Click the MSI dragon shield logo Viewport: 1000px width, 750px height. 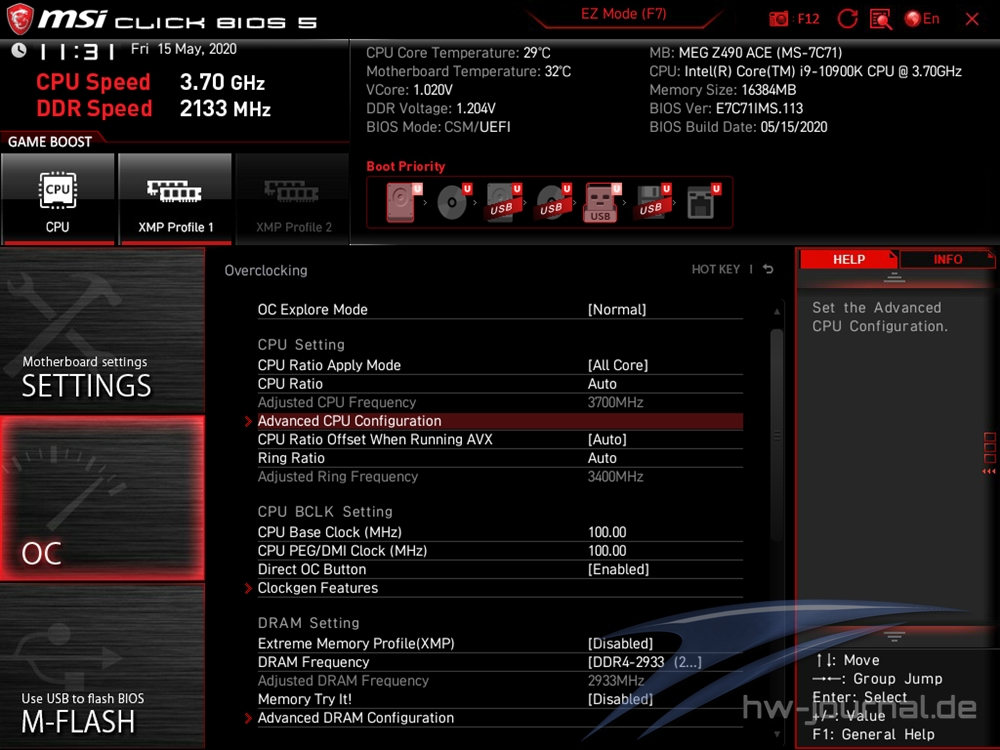pyautogui.click(x=20, y=18)
